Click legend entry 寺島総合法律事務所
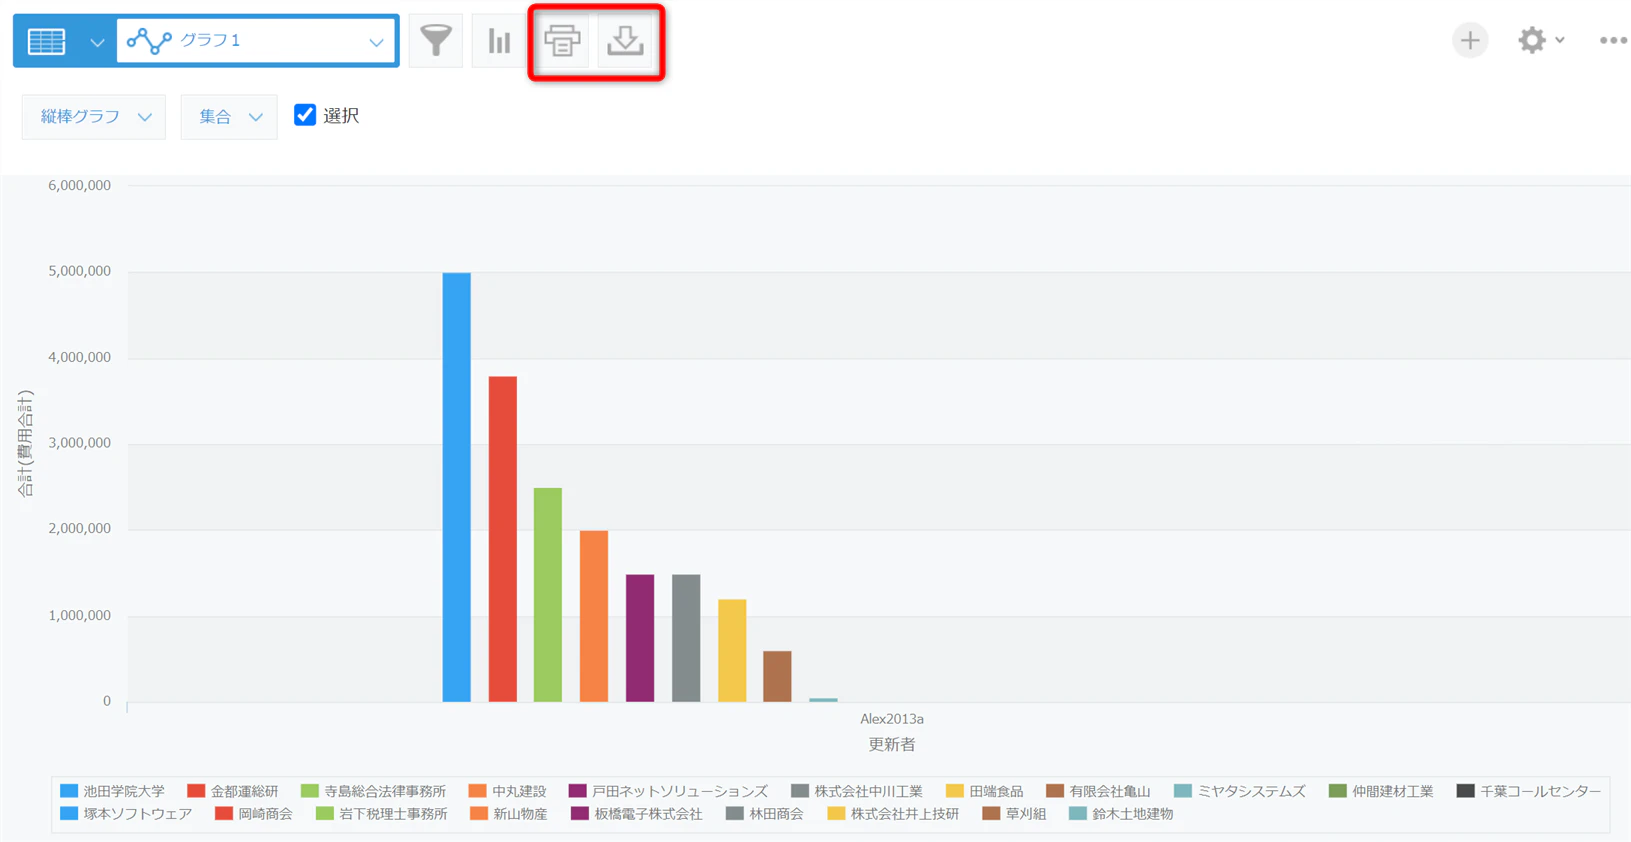The height and width of the screenshot is (842, 1631). 374,791
